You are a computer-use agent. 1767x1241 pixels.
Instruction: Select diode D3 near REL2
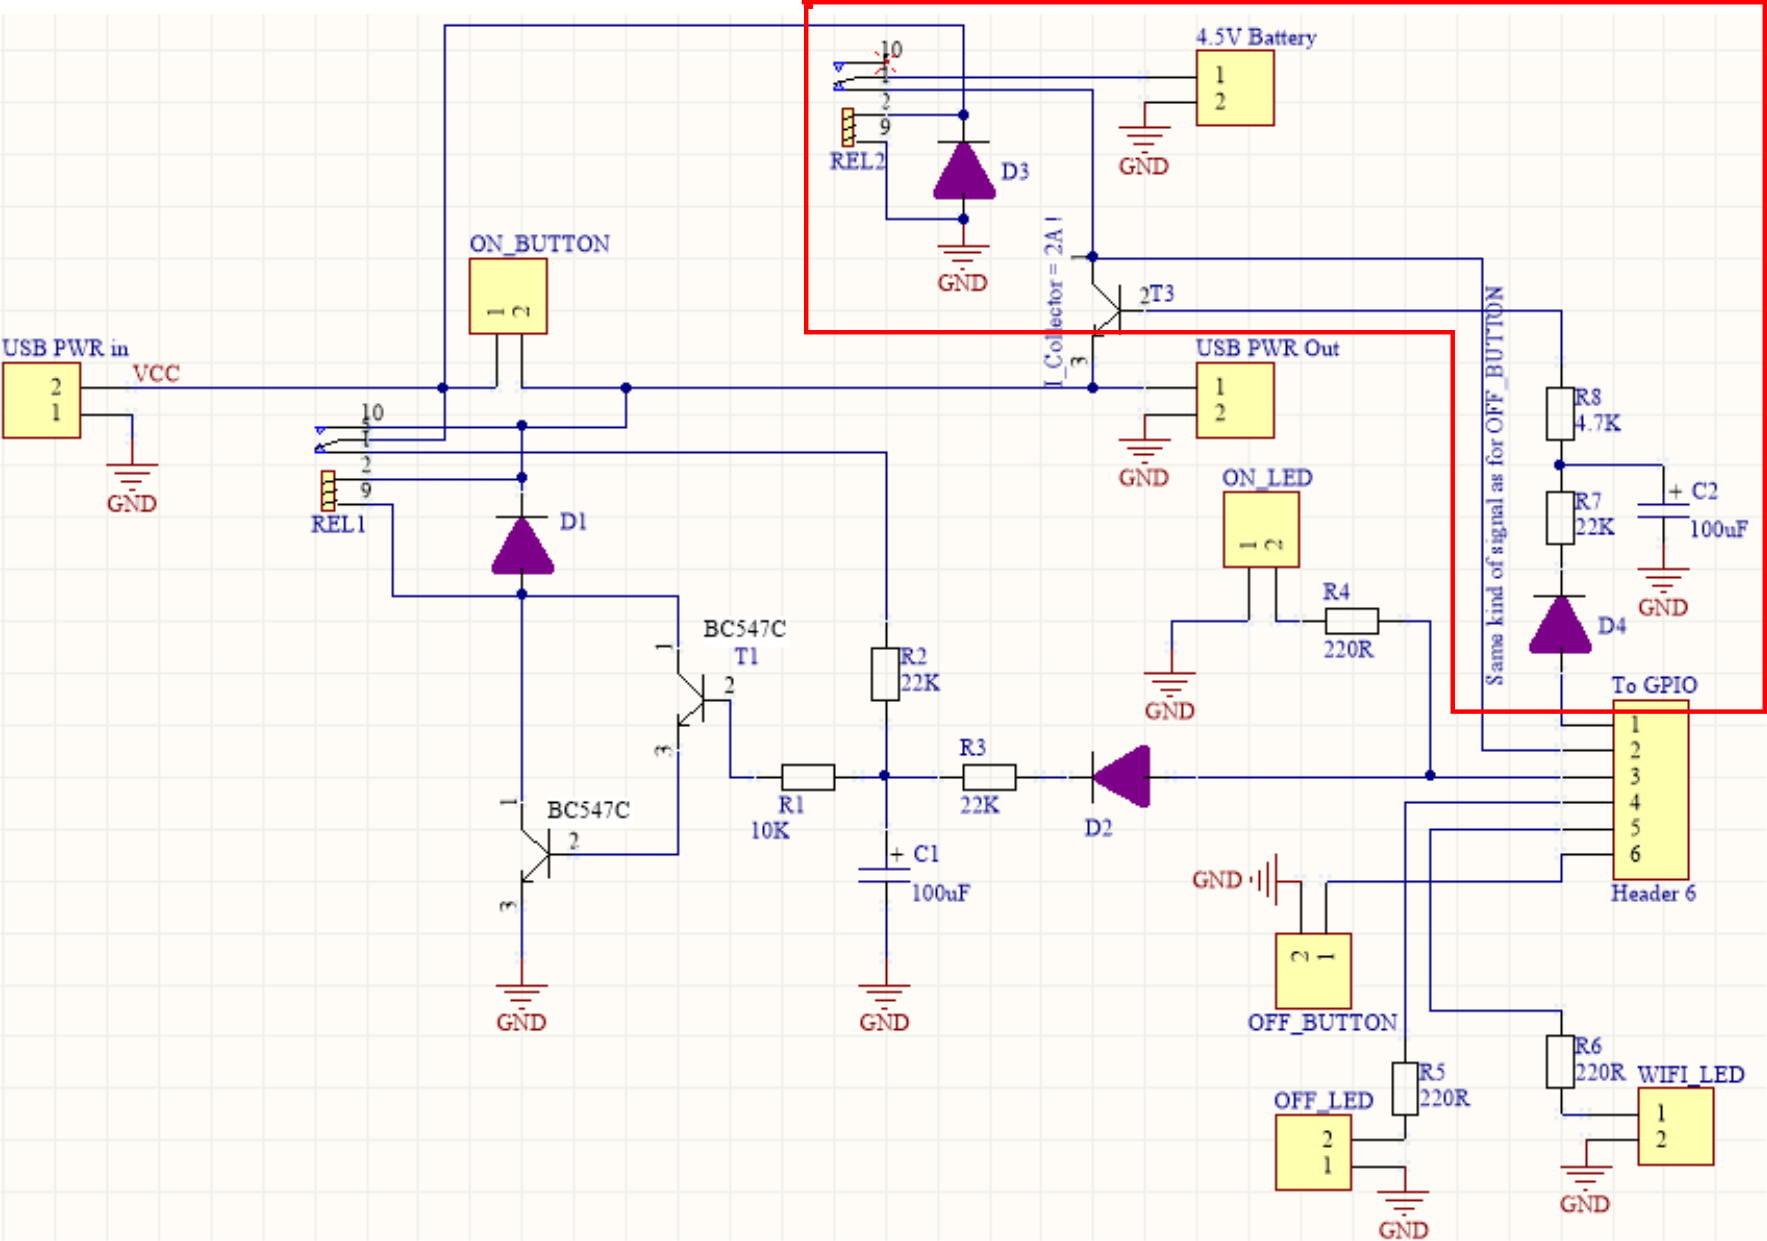pyautogui.click(x=963, y=170)
